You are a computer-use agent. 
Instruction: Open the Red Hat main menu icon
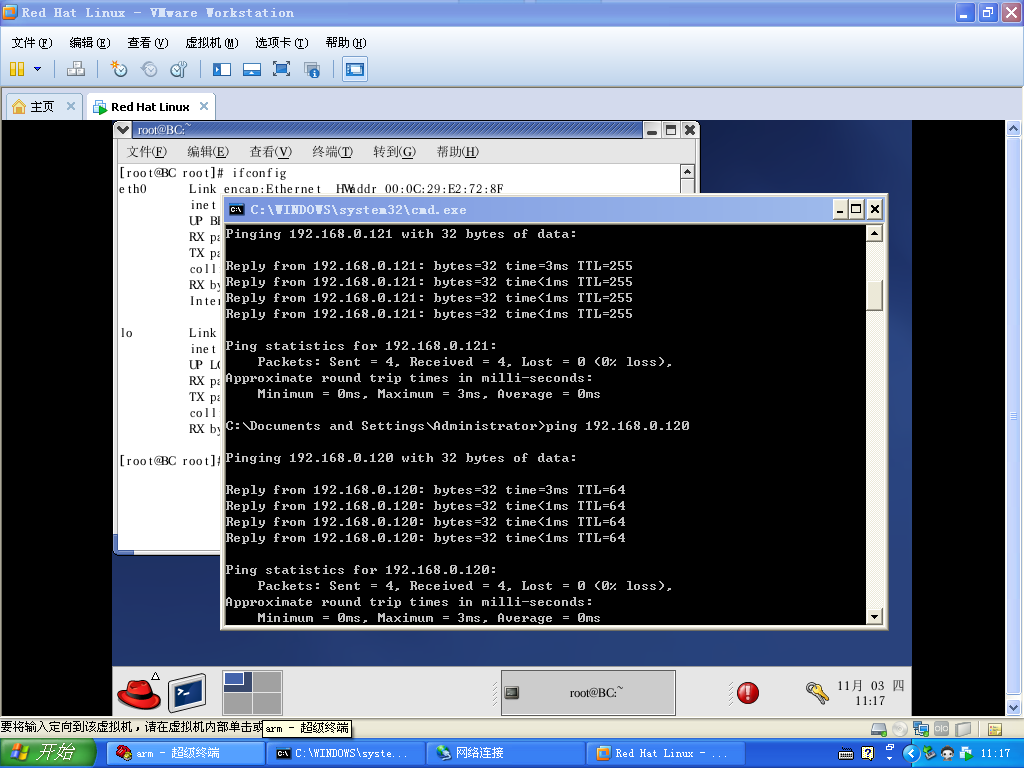(x=139, y=693)
